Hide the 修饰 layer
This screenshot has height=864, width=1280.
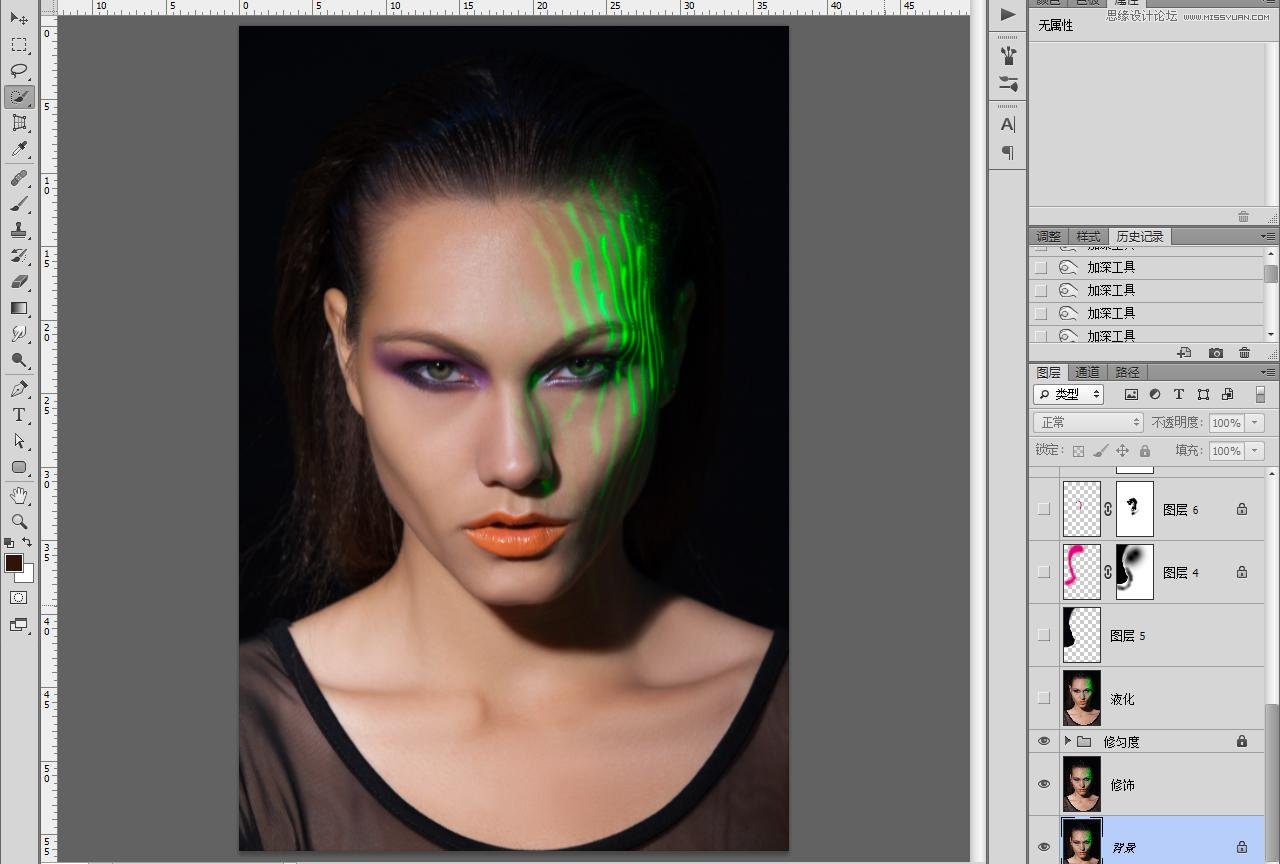point(1044,784)
